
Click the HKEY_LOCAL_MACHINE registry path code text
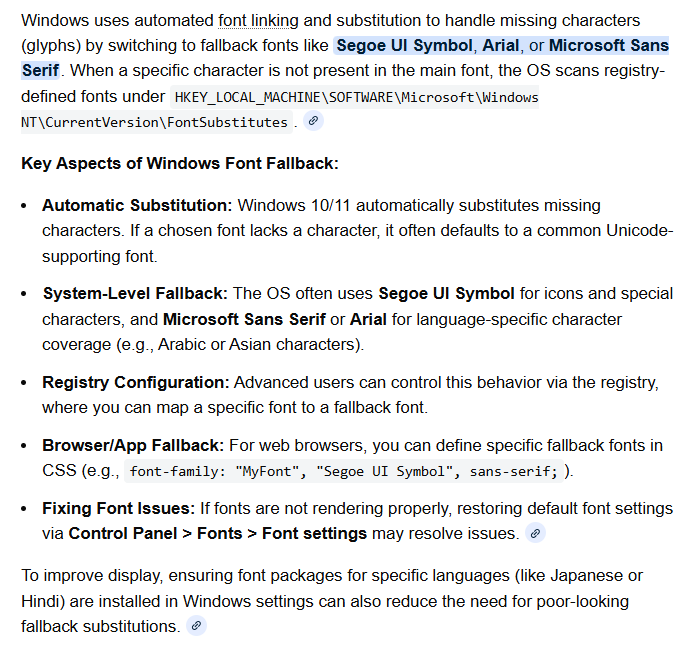(356, 97)
